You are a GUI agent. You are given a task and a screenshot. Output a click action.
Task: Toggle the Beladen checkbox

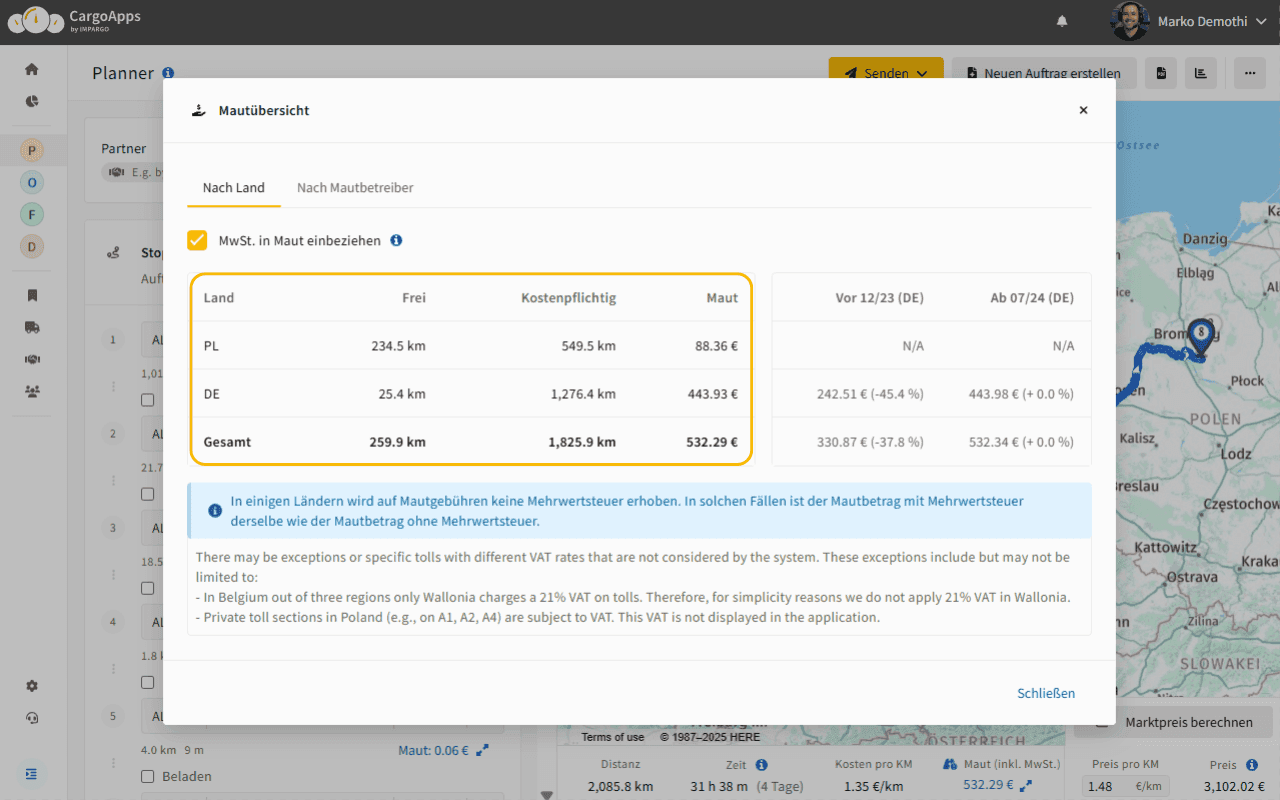[148, 776]
